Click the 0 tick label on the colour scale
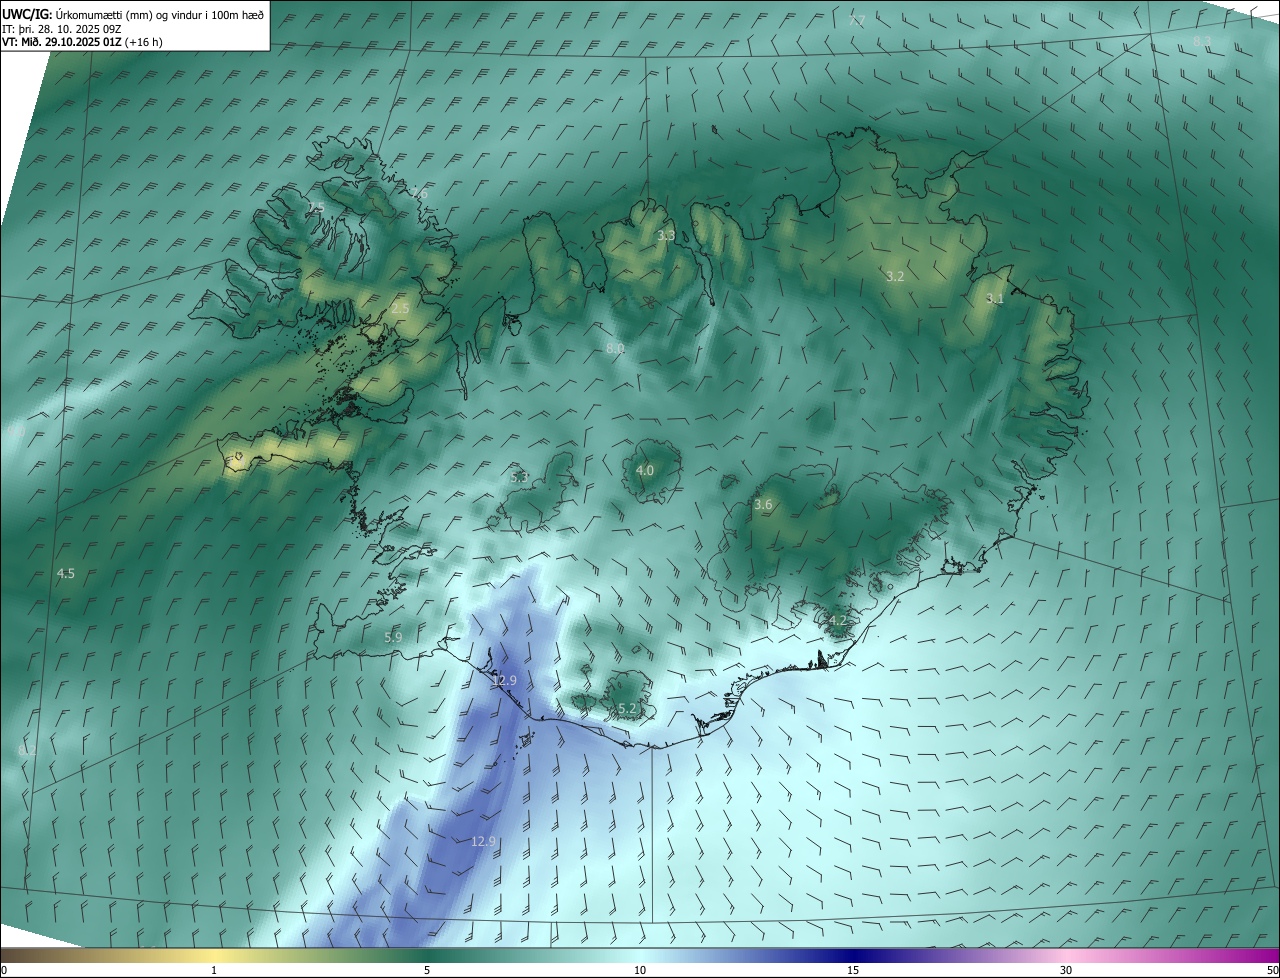The width and height of the screenshot is (1280, 978). point(4,970)
